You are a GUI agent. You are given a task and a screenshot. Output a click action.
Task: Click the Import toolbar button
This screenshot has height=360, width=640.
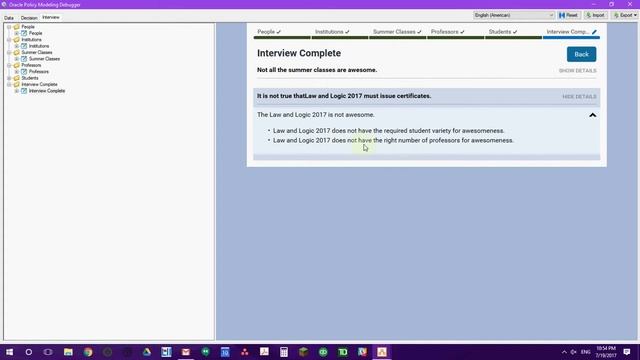point(596,15)
